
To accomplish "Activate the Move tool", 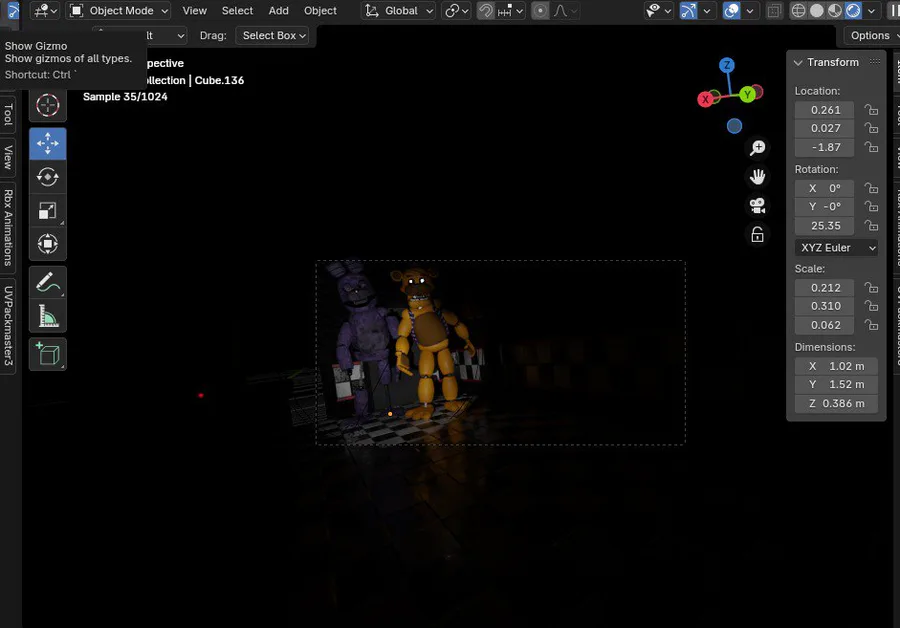I will [48, 143].
